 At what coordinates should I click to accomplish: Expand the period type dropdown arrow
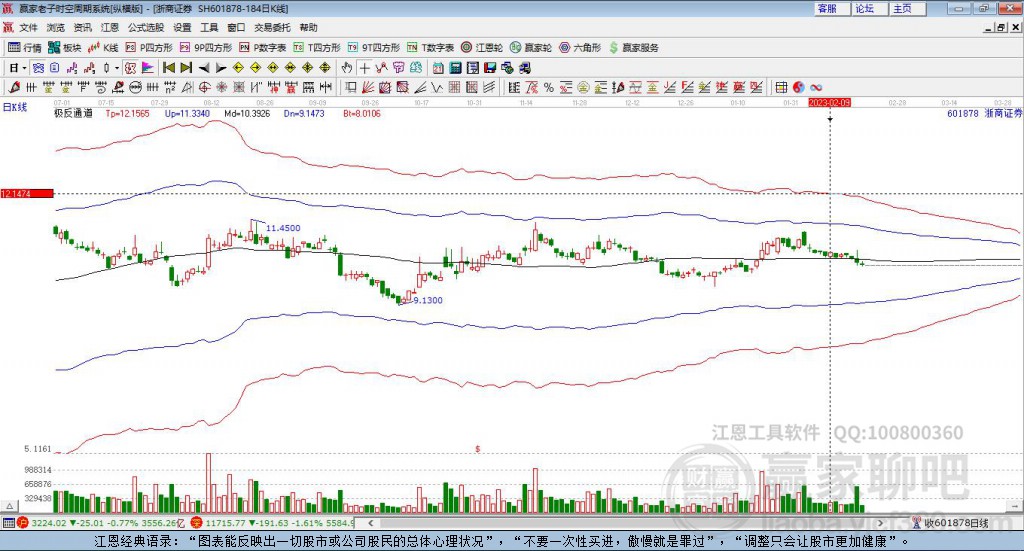point(24,68)
